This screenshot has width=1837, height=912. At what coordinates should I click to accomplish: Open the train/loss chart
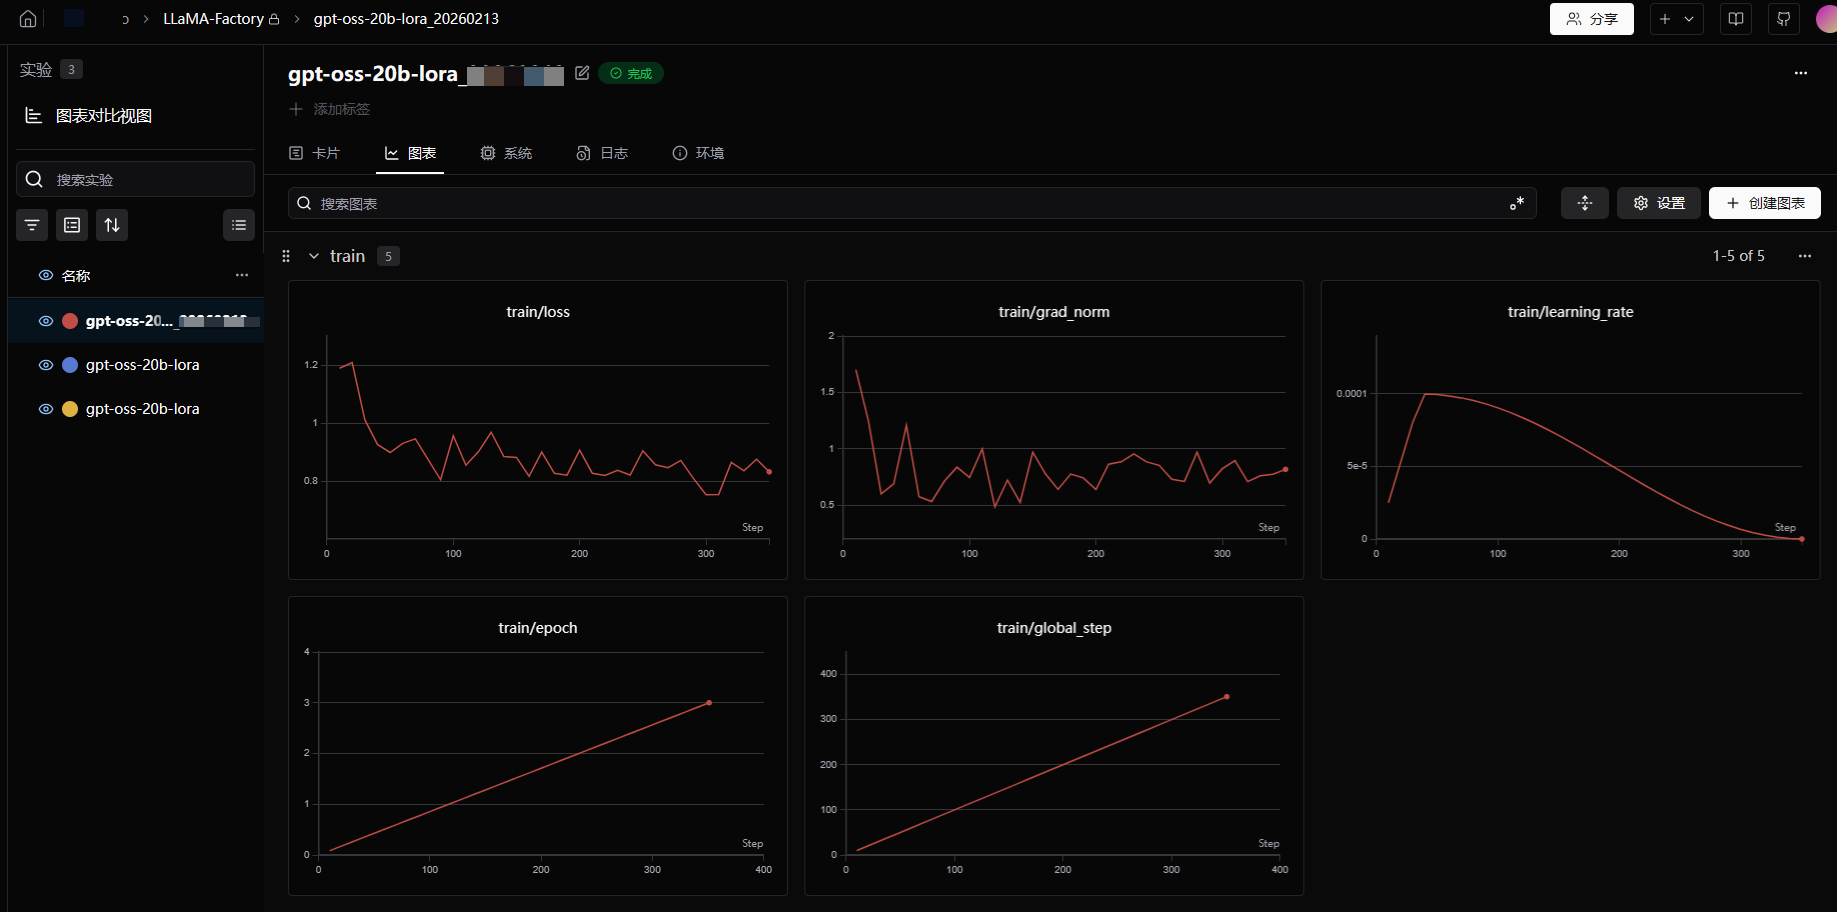538,430
